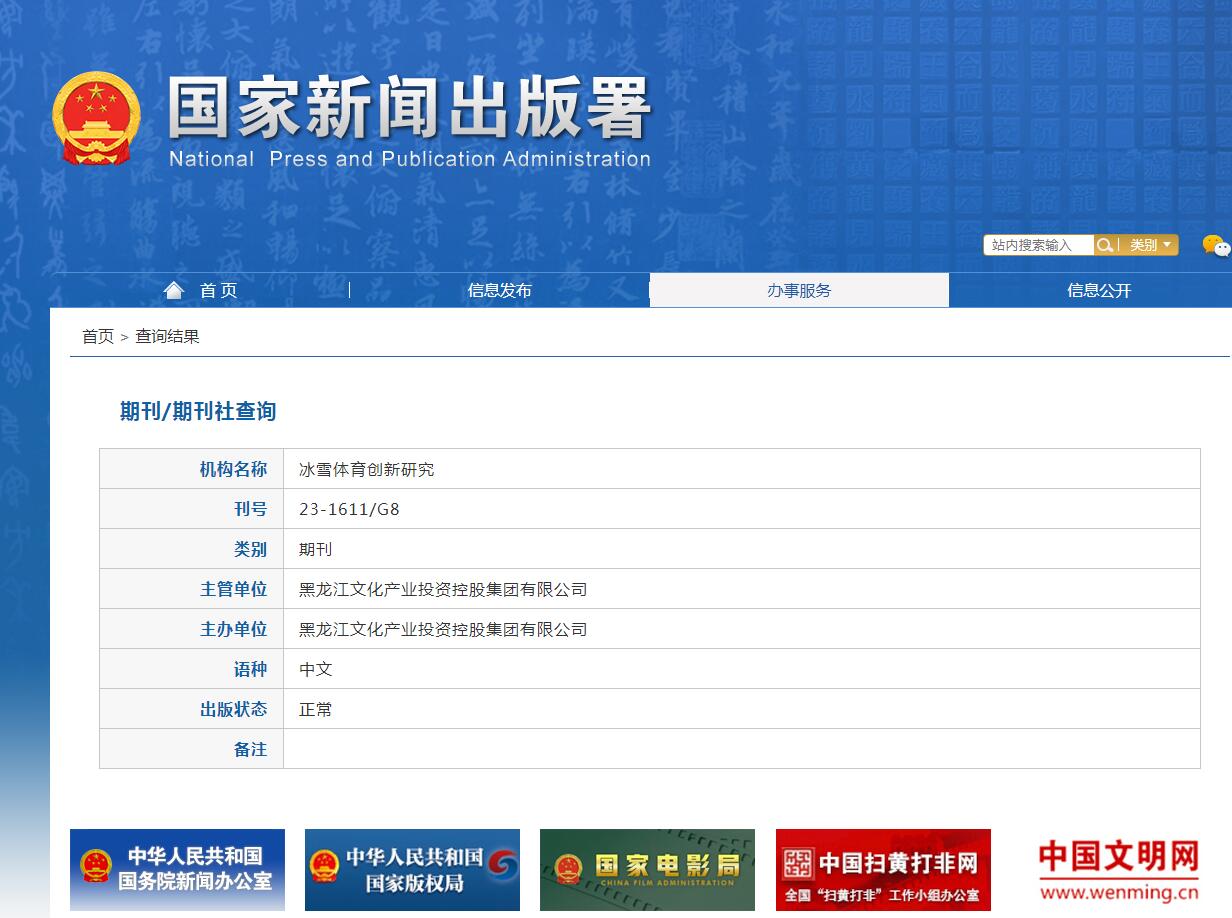This screenshot has height=918, width=1232.
Task: Click the 首页 breadcrumb link
Action: 96,336
